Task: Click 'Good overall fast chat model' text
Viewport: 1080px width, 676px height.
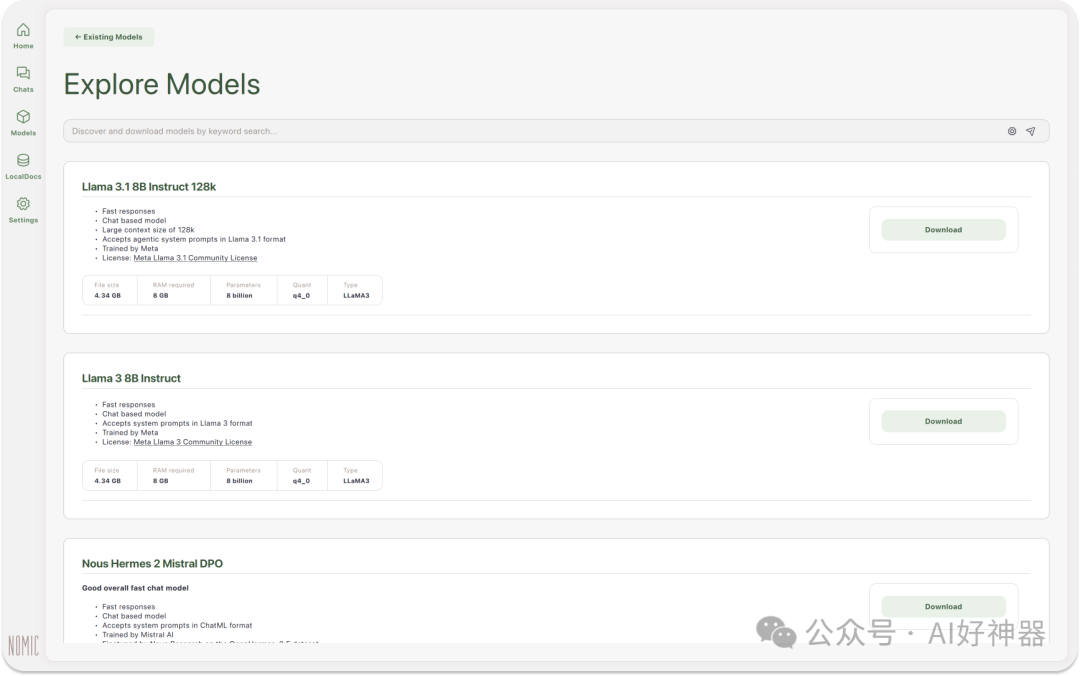Action: click(x=135, y=588)
